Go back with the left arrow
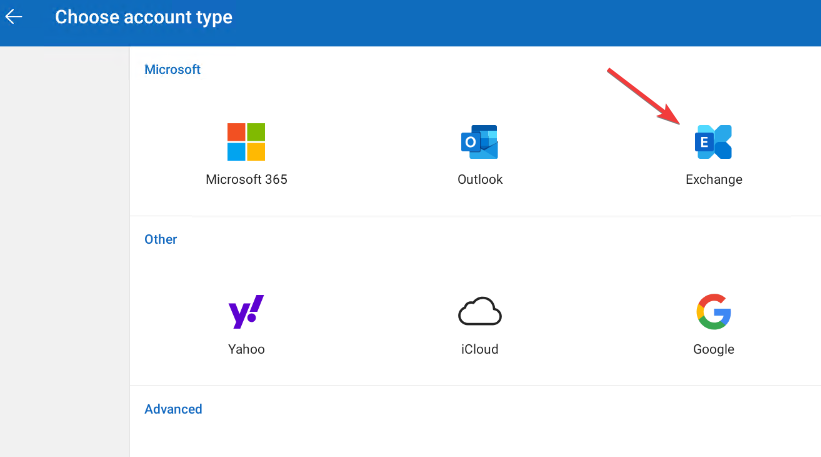Viewport: 821px width, 457px height. pyautogui.click(x=14, y=17)
